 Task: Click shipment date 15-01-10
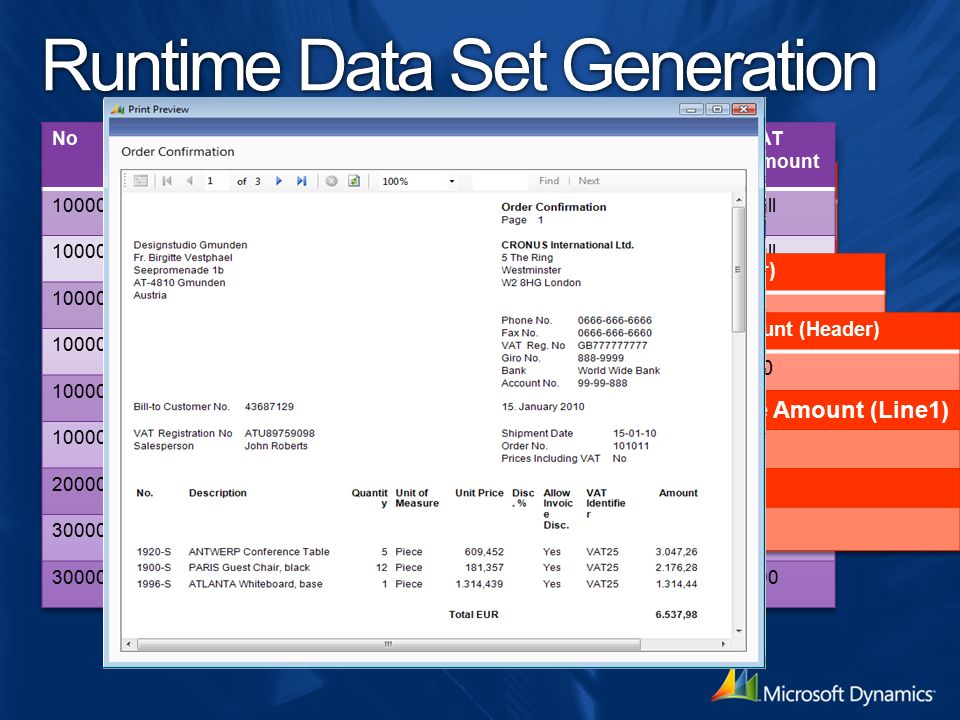(635, 433)
